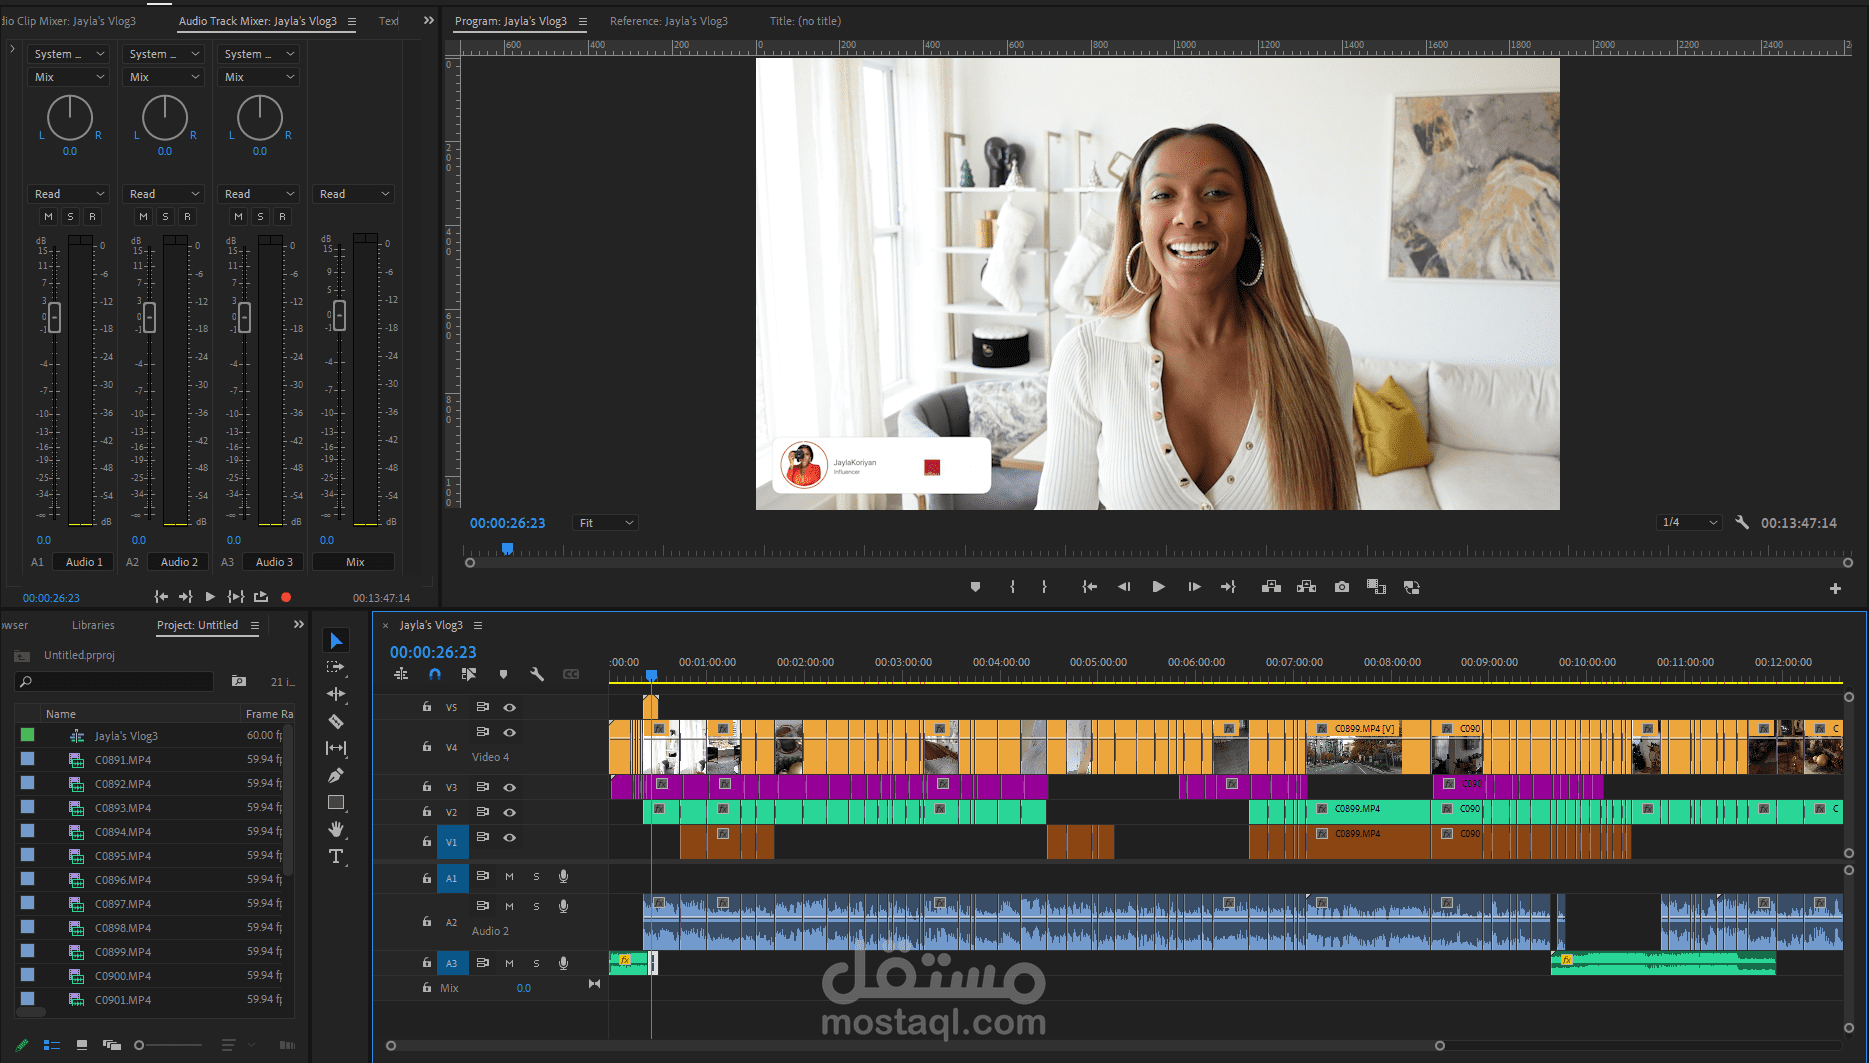Image resolution: width=1869 pixels, height=1063 pixels.
Task: Select the Slip tool
Action: (336, 748)
